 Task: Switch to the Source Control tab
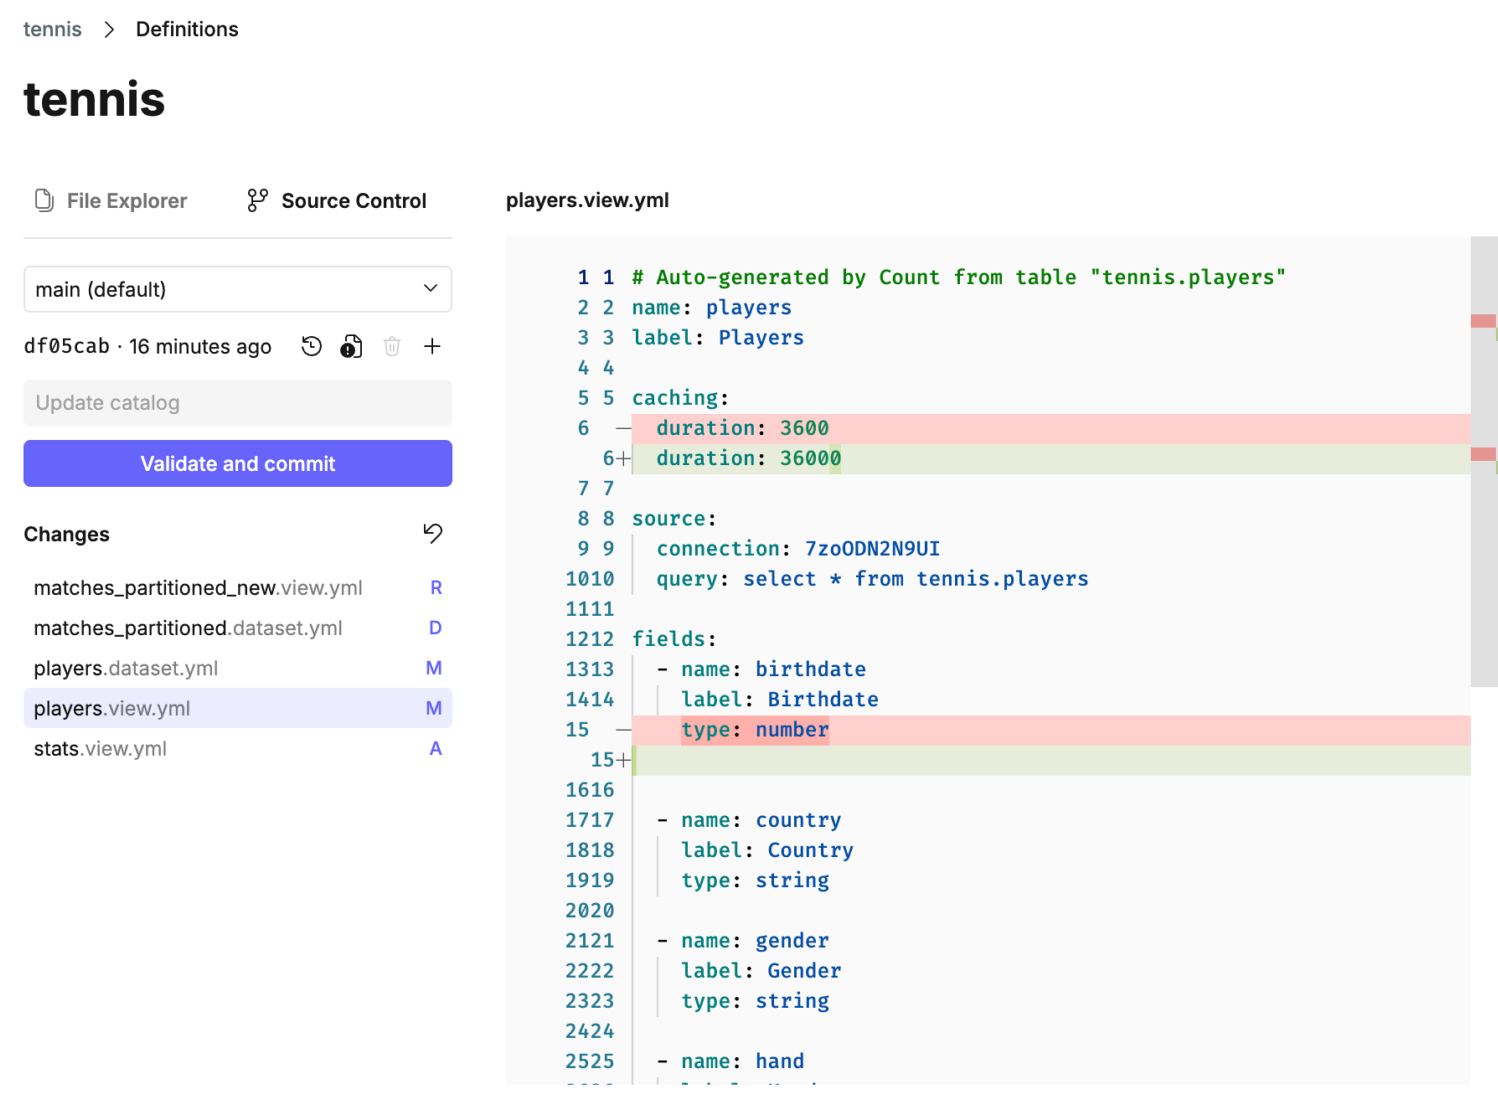(353, 200)
